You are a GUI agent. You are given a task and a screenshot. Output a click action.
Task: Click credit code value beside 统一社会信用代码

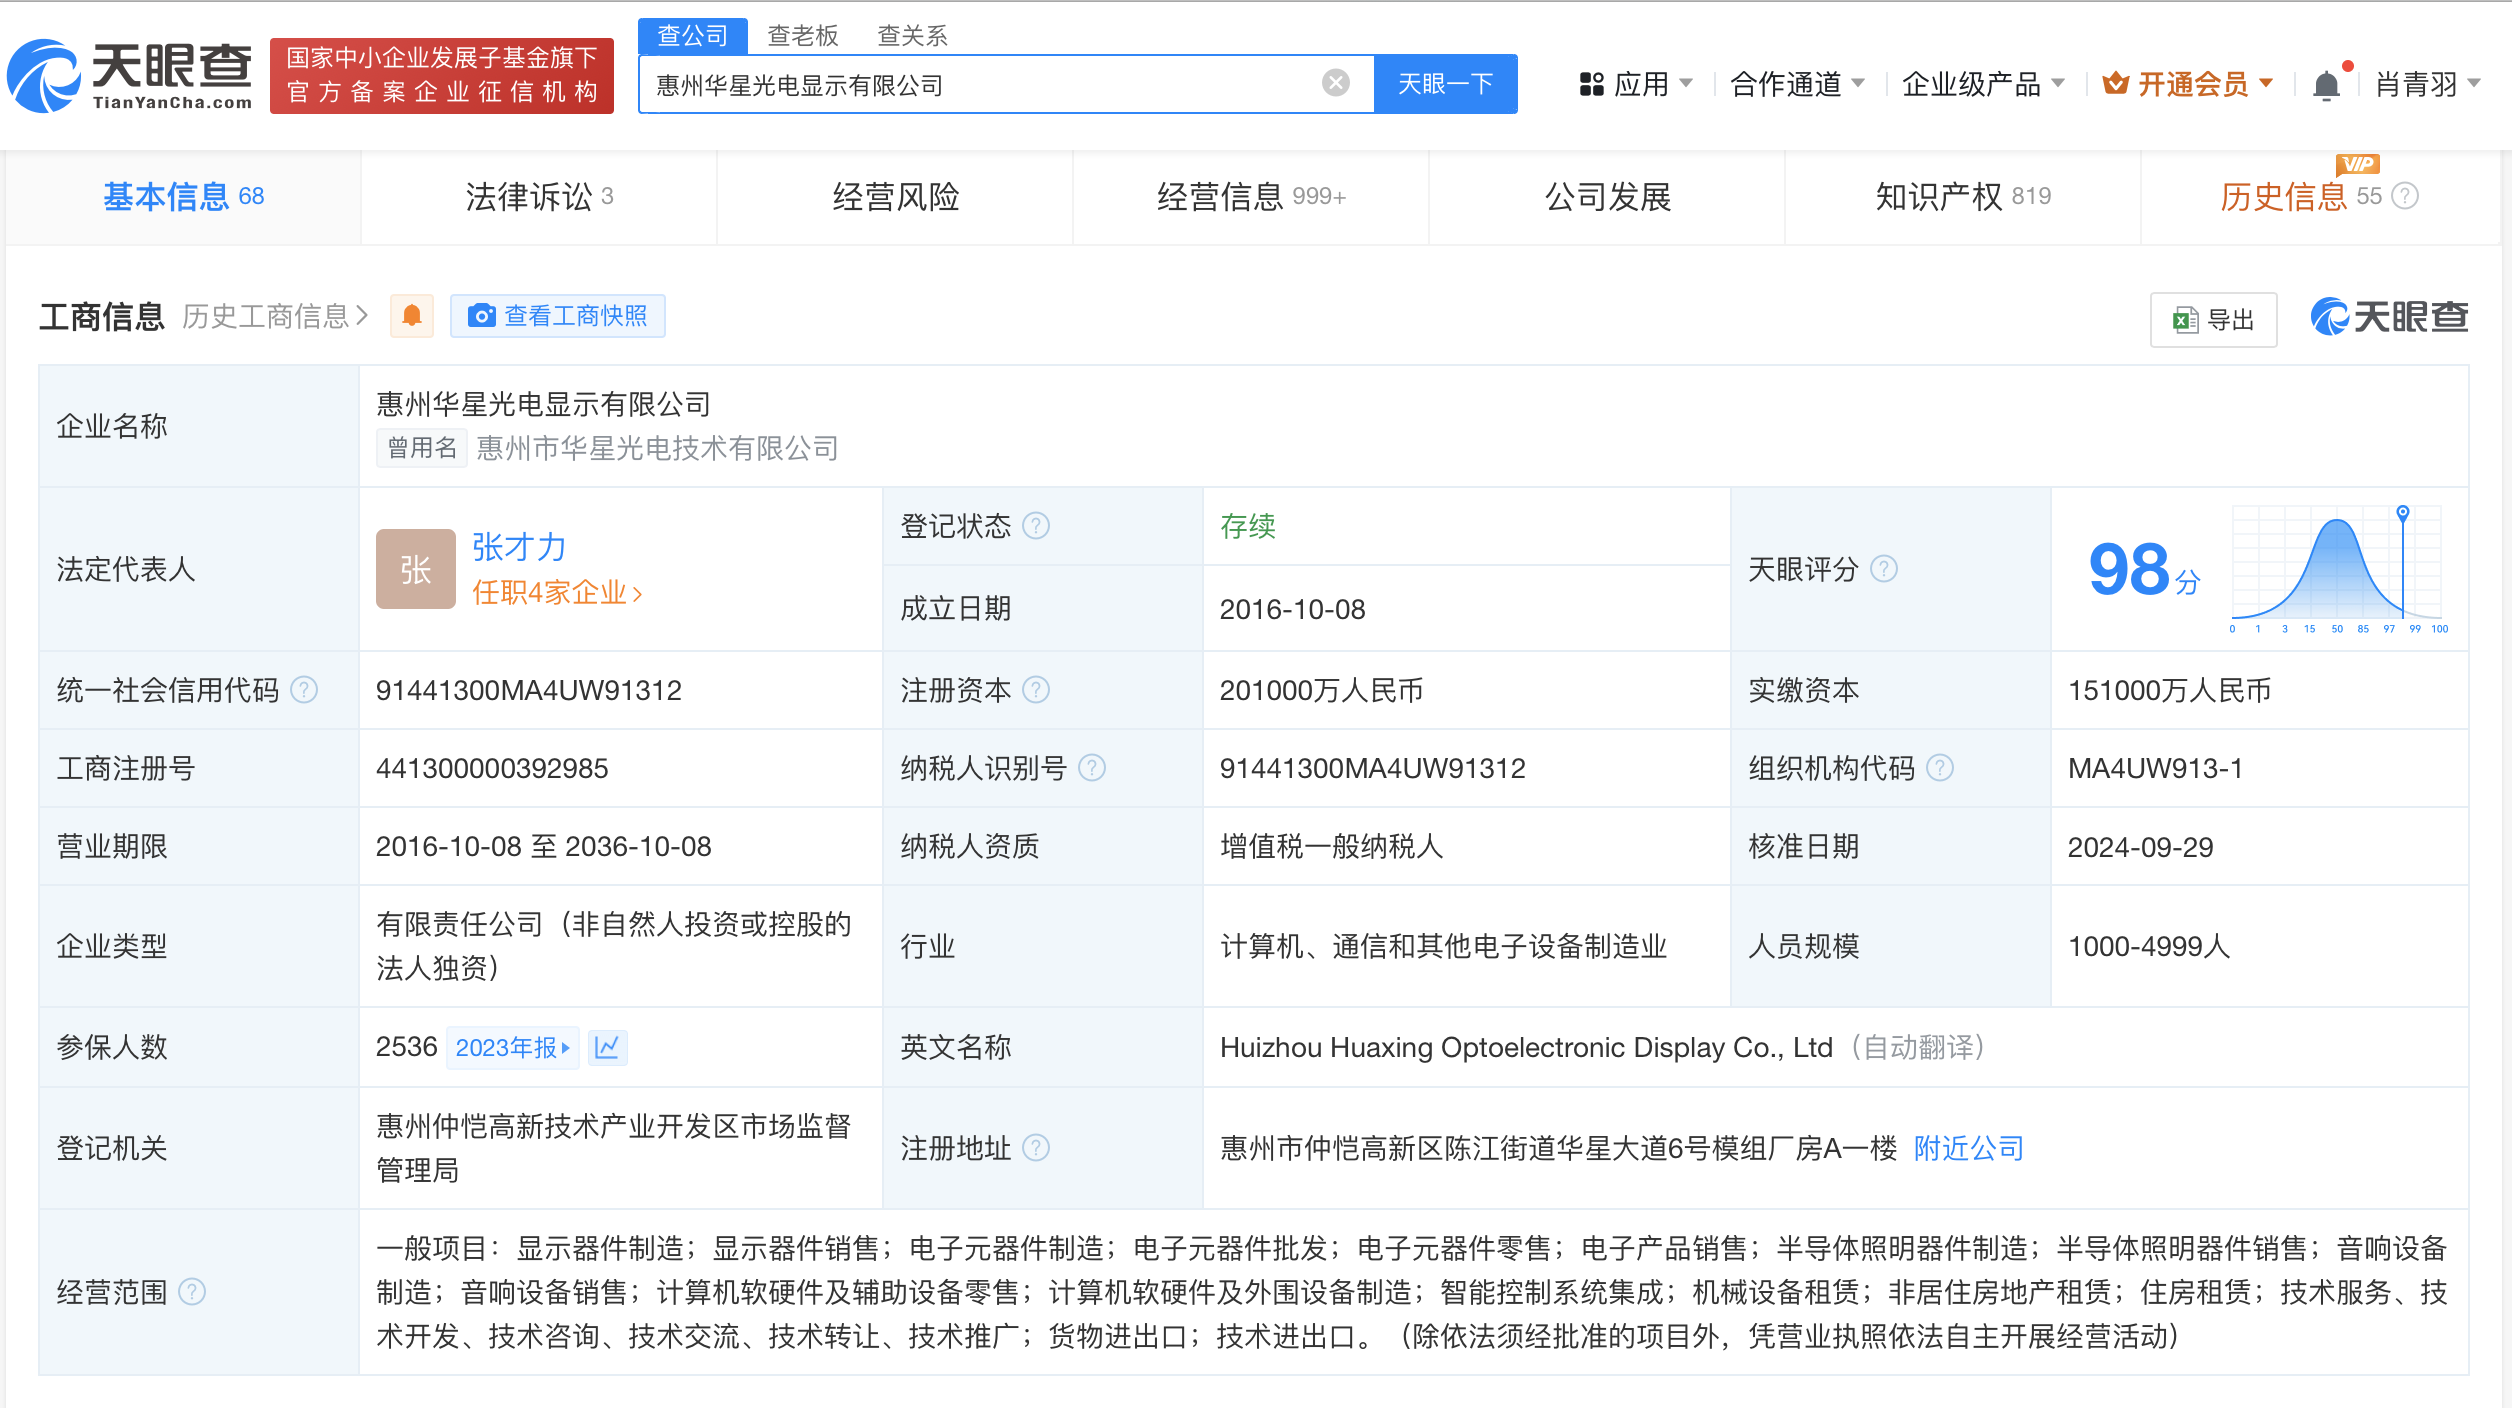[528, 690]
